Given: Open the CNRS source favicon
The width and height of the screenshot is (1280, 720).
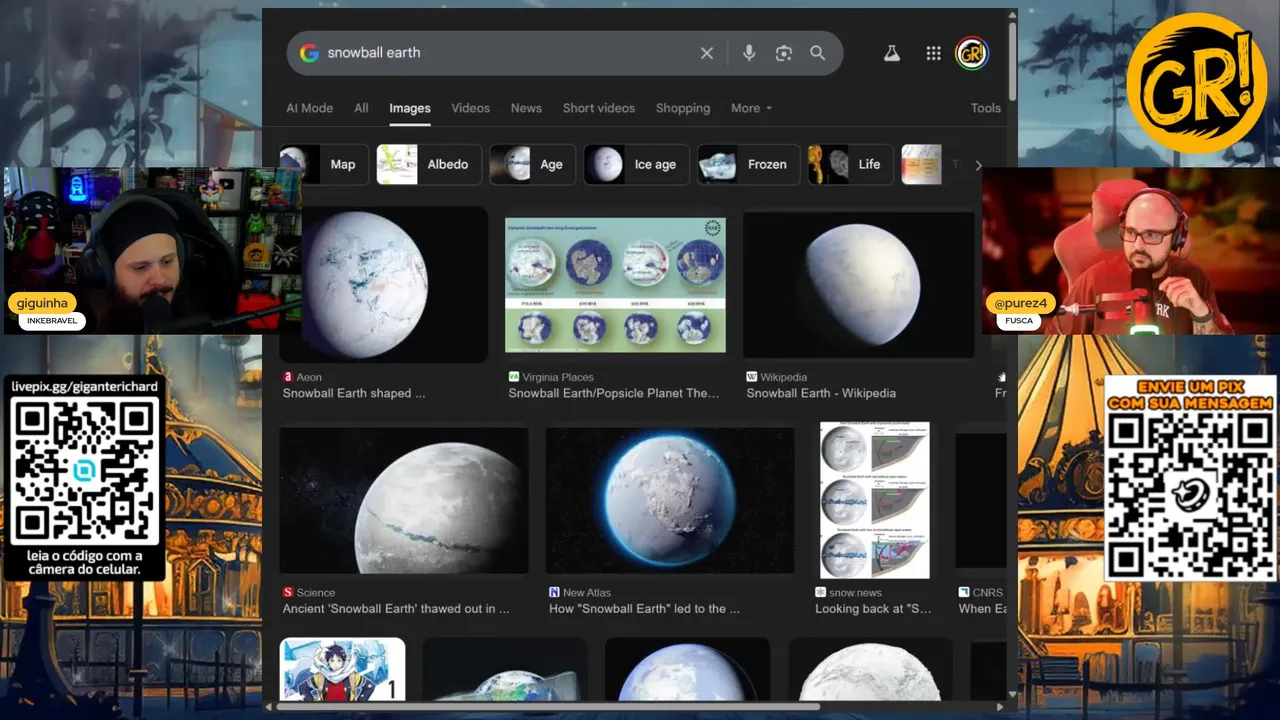Looking at the screenshot, I should pyautogui.click(x=964, y=592).
